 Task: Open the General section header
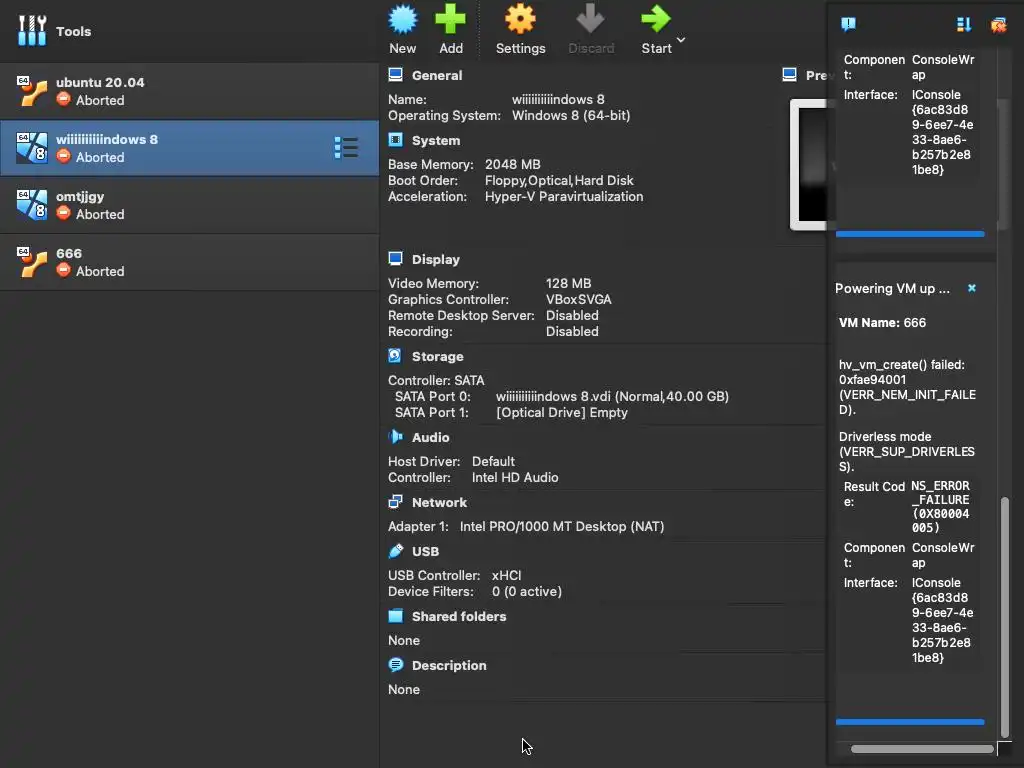coord(437,75)
